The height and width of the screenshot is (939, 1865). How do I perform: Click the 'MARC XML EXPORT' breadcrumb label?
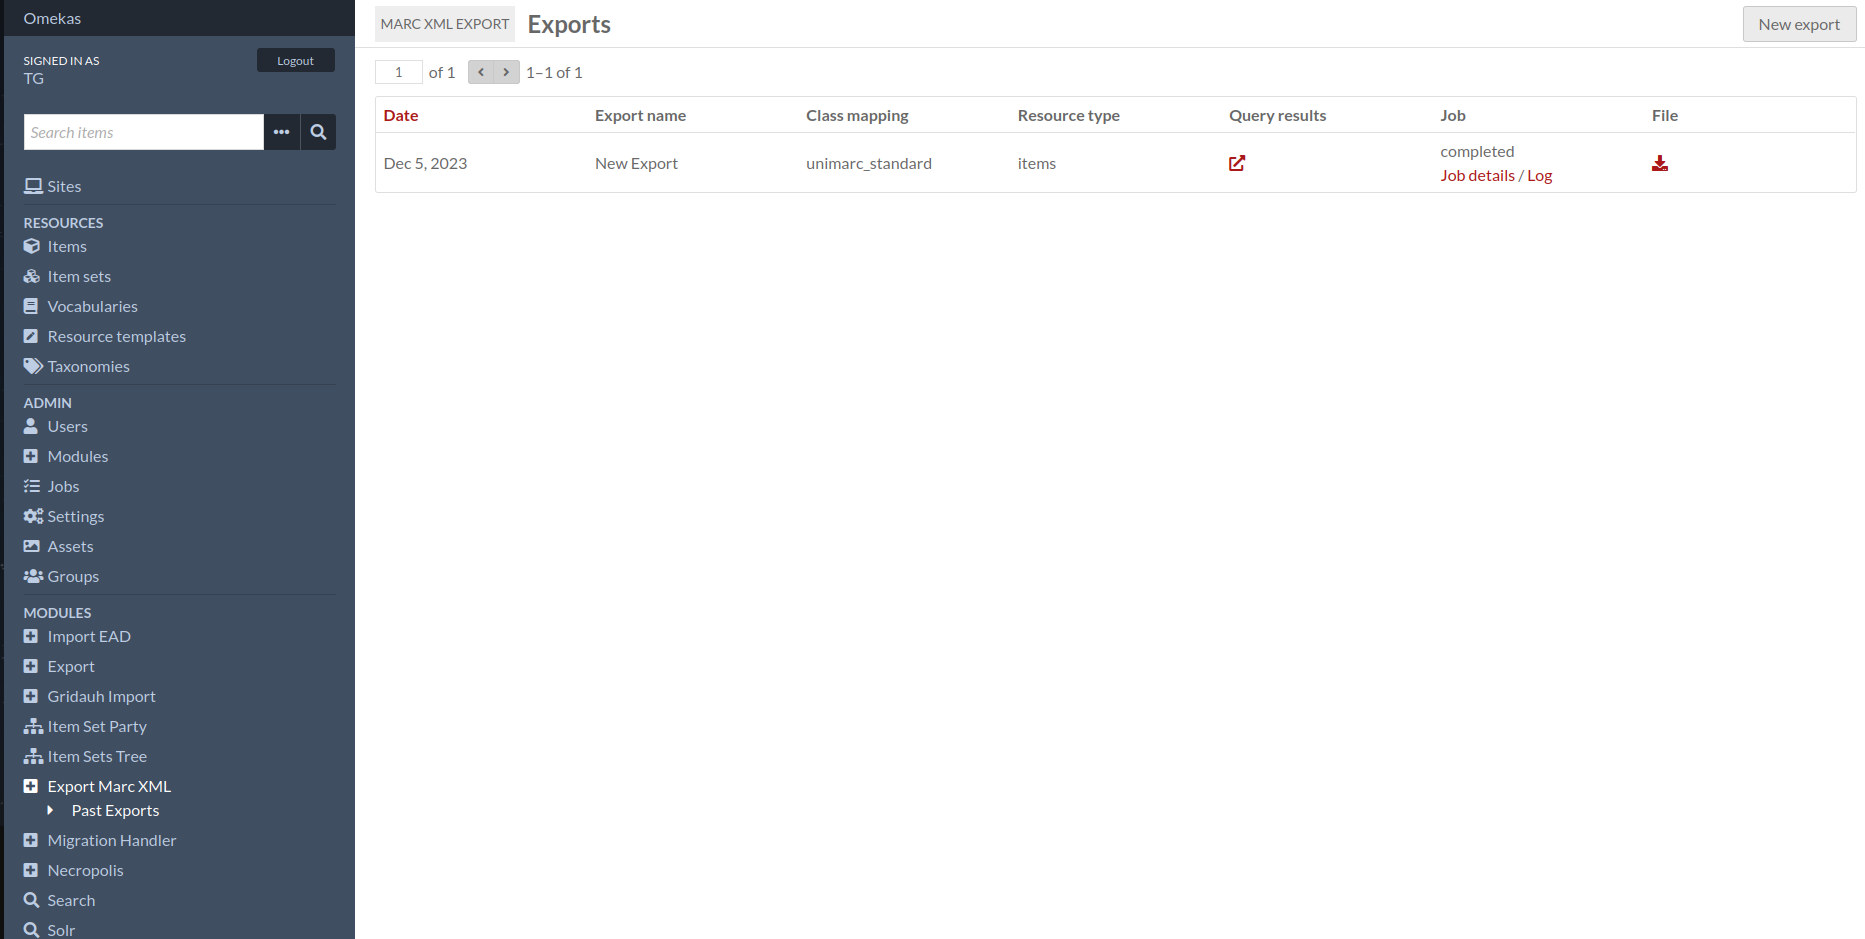click(445, 24)
